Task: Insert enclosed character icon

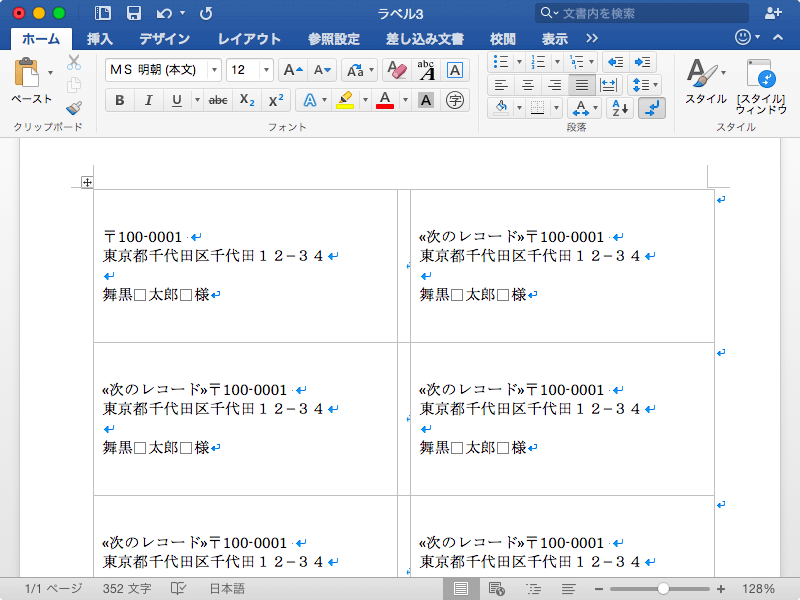Action: [x=455, y=101]
